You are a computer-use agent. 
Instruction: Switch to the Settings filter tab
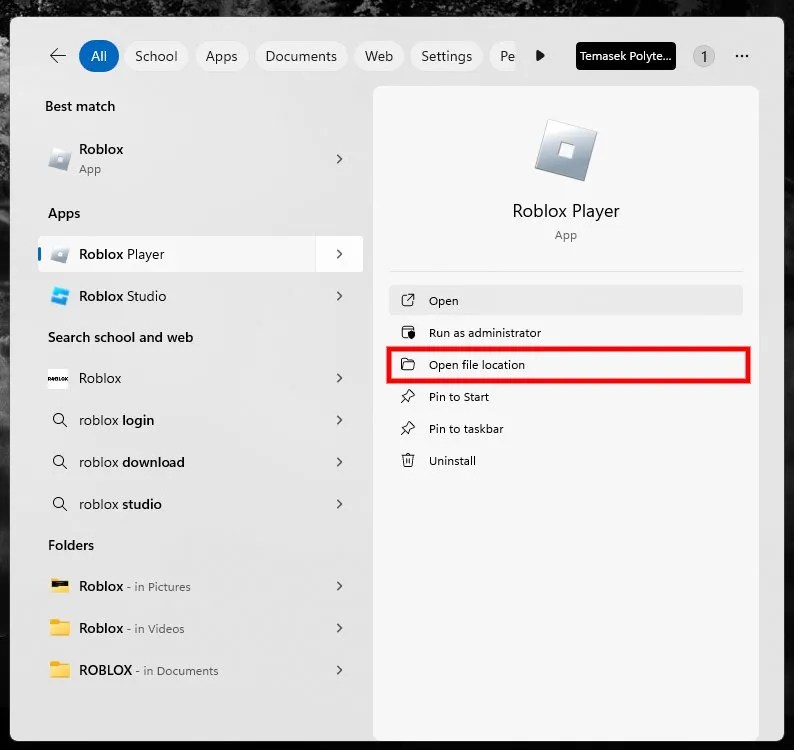[447, 56]
